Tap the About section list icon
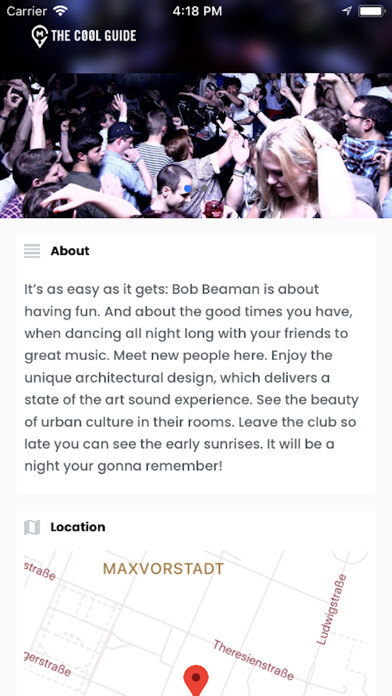This screenshot has width=392, height=696. click(32, 251)
